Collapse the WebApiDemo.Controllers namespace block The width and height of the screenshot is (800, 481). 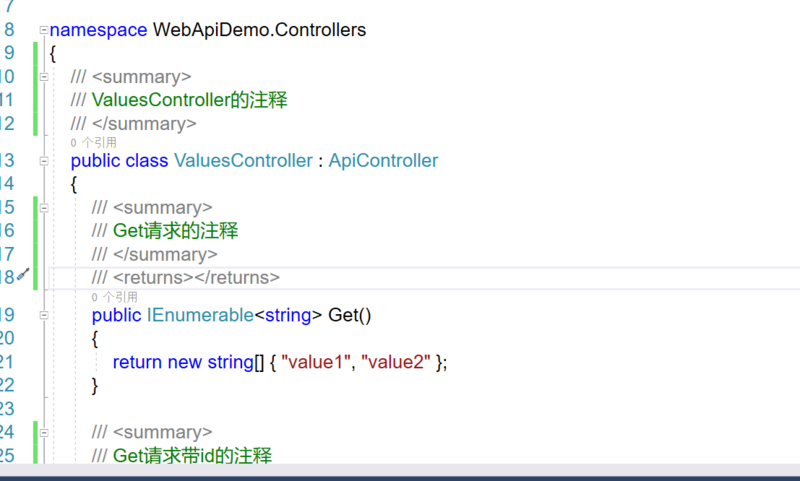point(44,30)
